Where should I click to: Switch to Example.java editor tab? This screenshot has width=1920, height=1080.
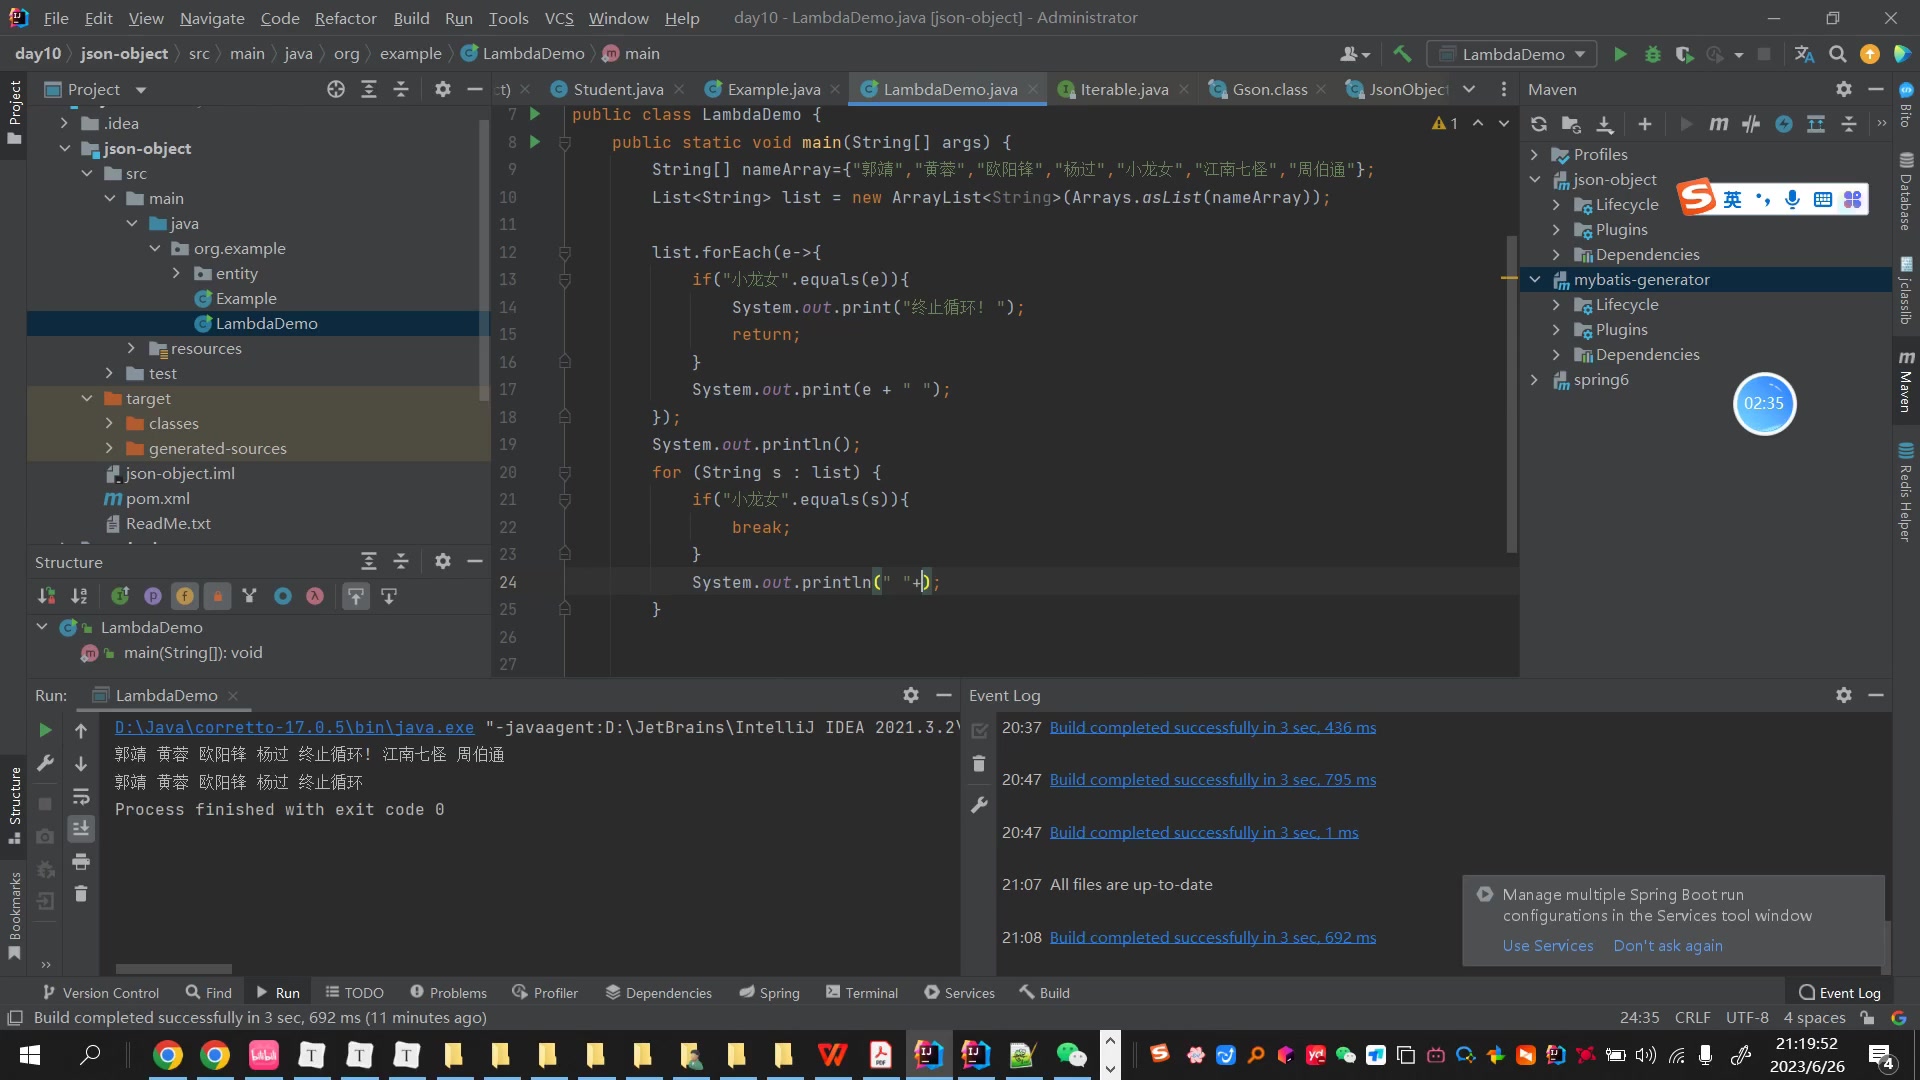coord(773,89)
